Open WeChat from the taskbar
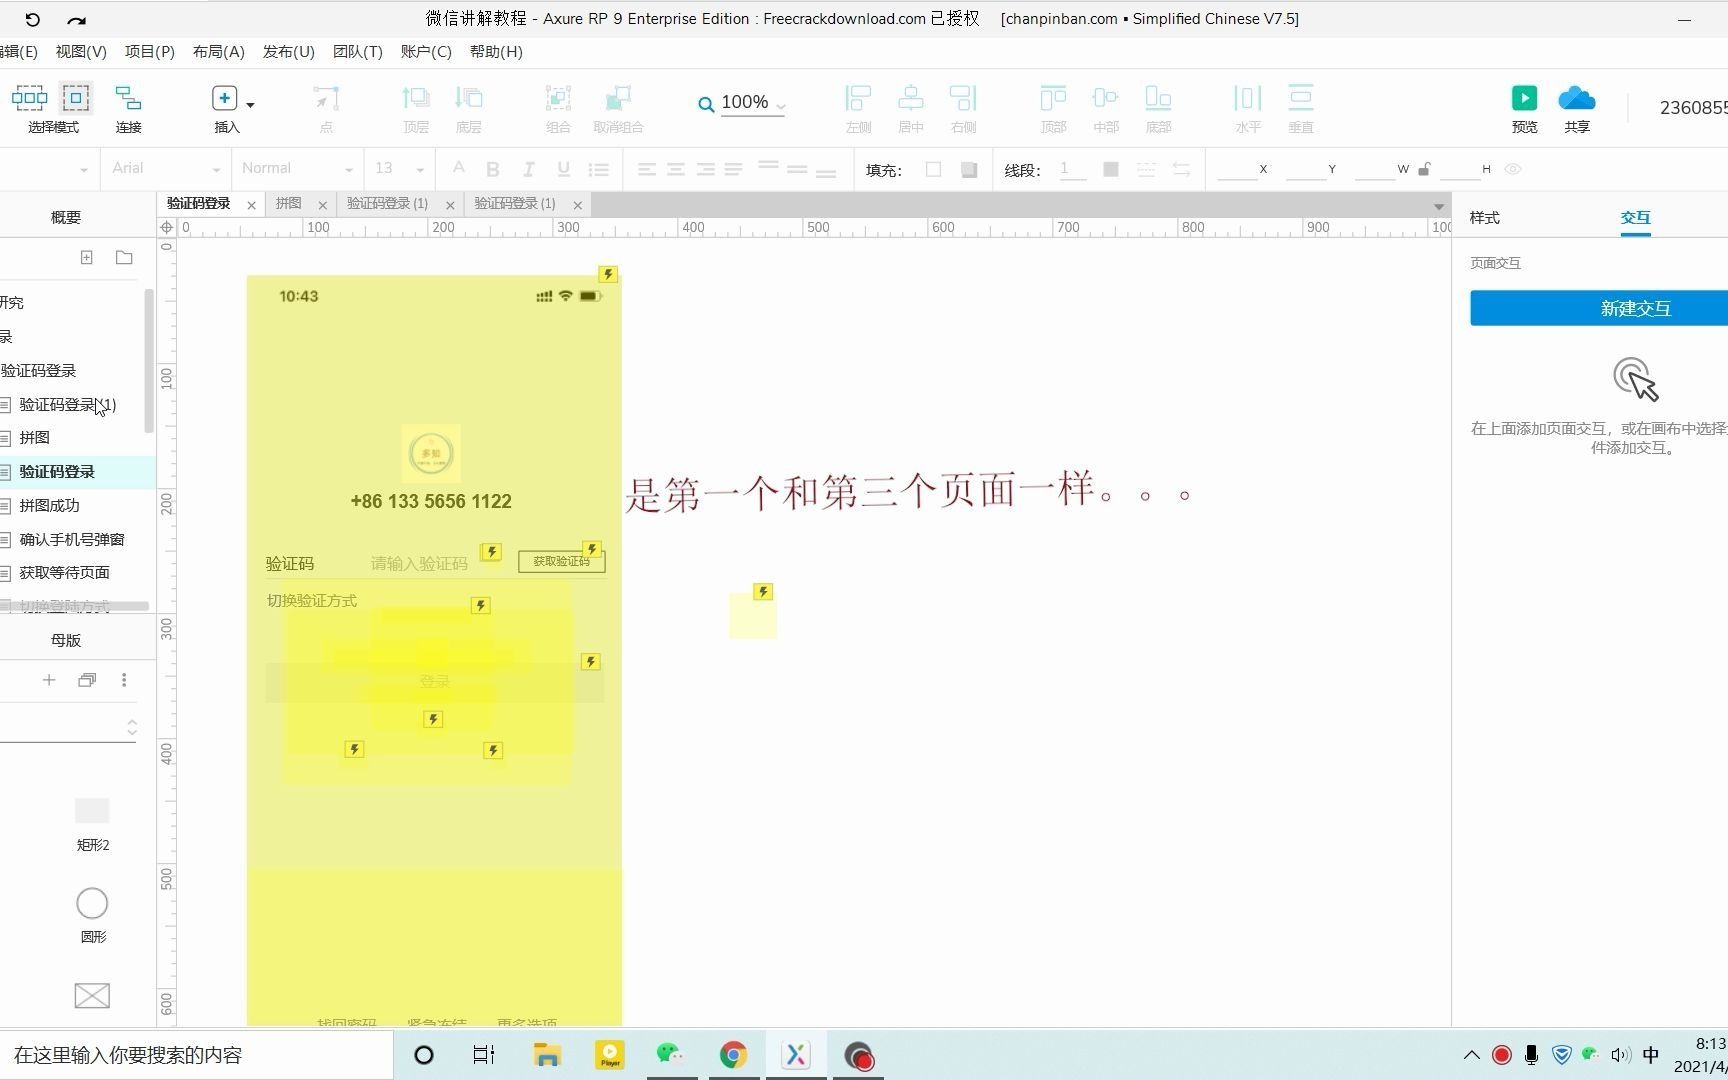This screenshot has height=1080, width=1728. click(670, 1055)
